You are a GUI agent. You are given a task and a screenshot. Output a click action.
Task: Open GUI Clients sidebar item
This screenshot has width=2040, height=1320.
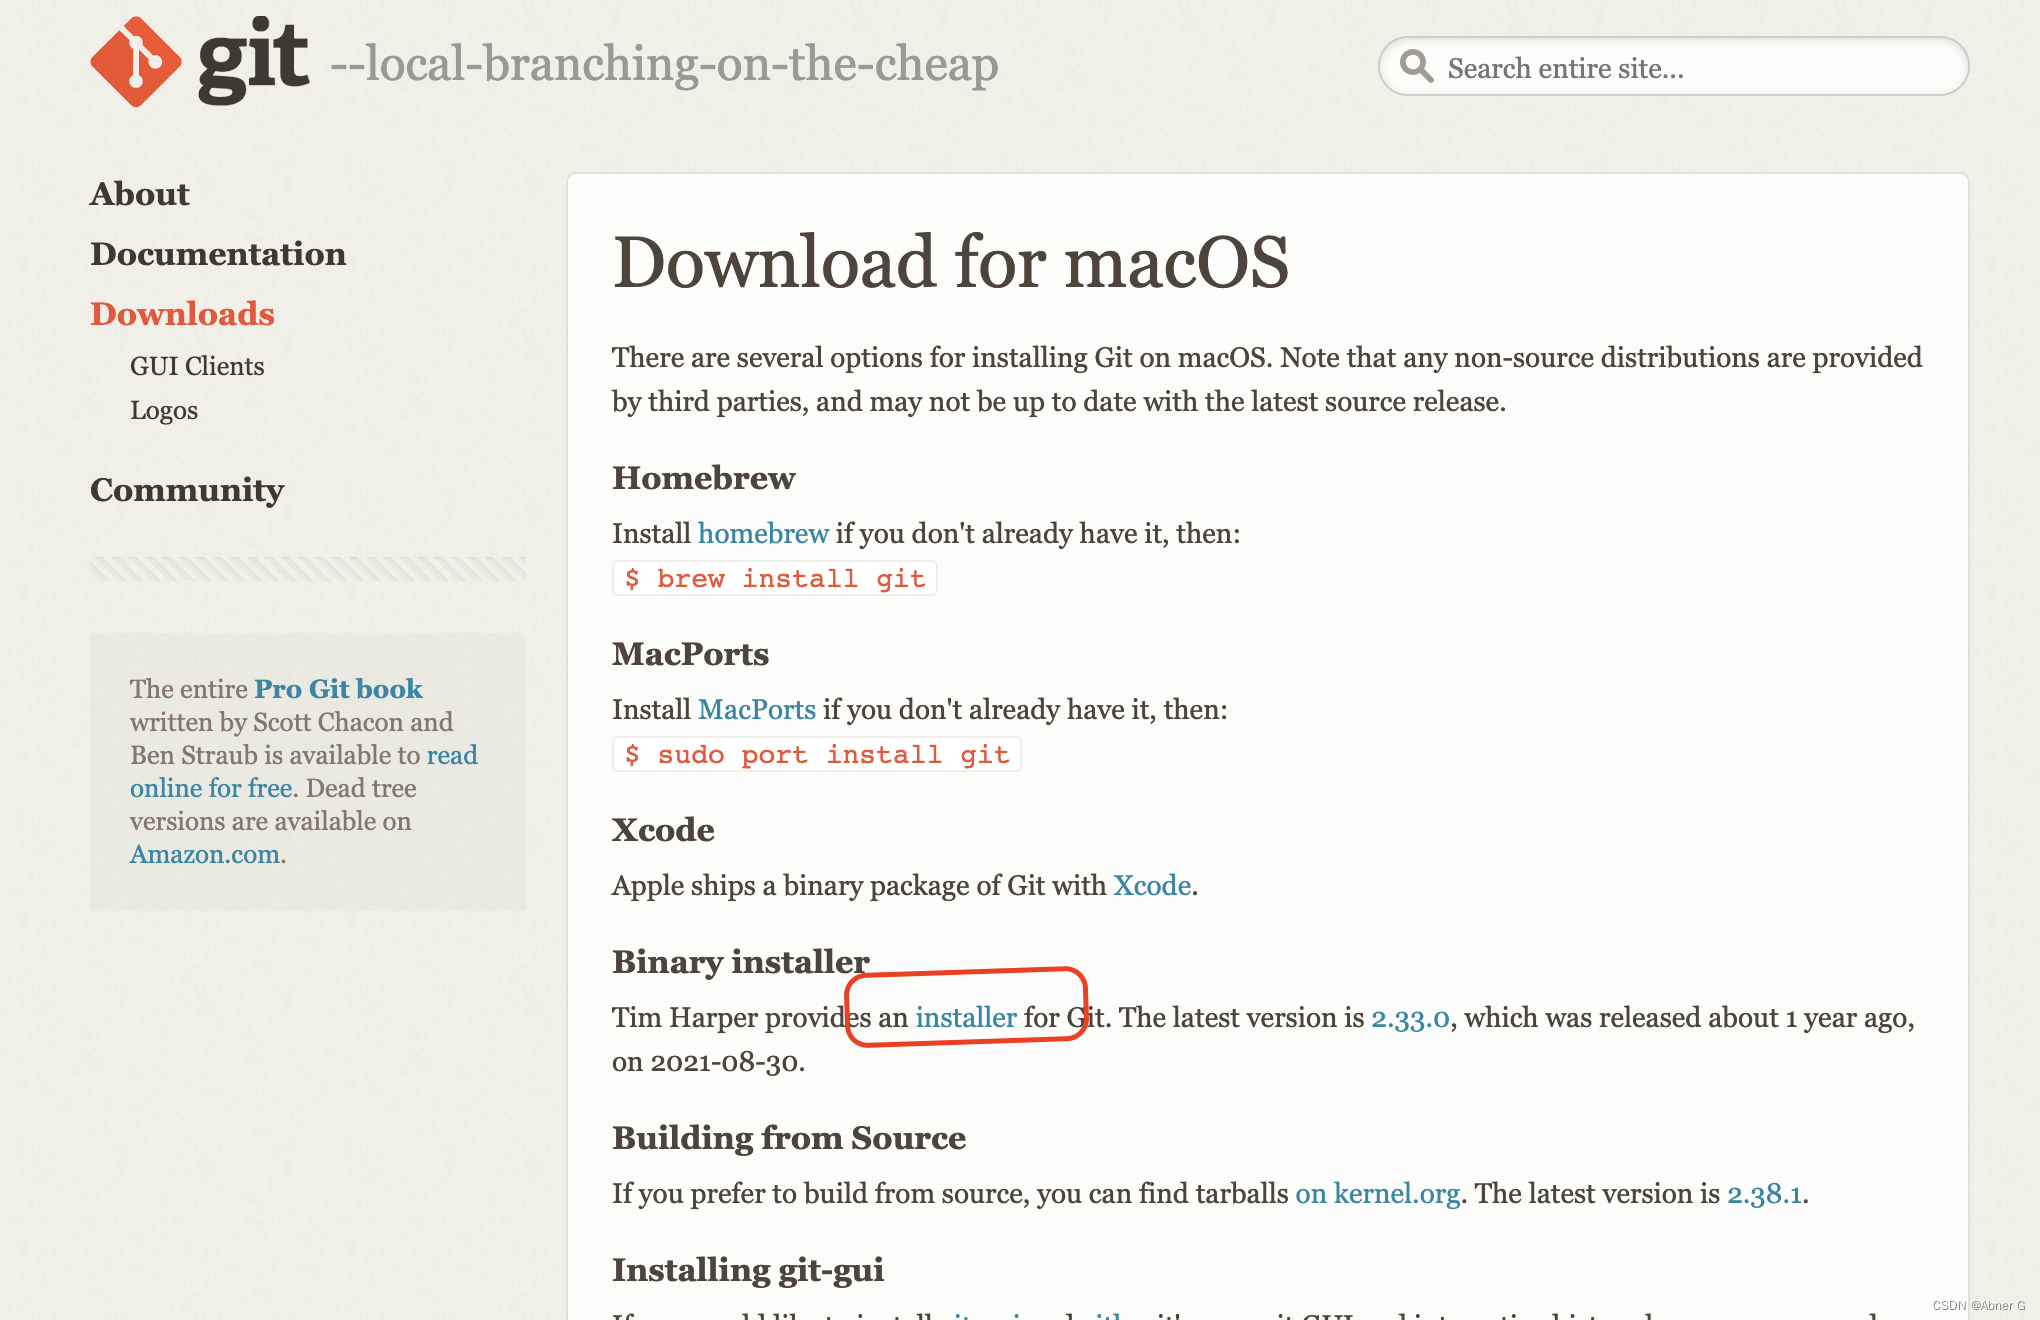[x=197, y=366]
